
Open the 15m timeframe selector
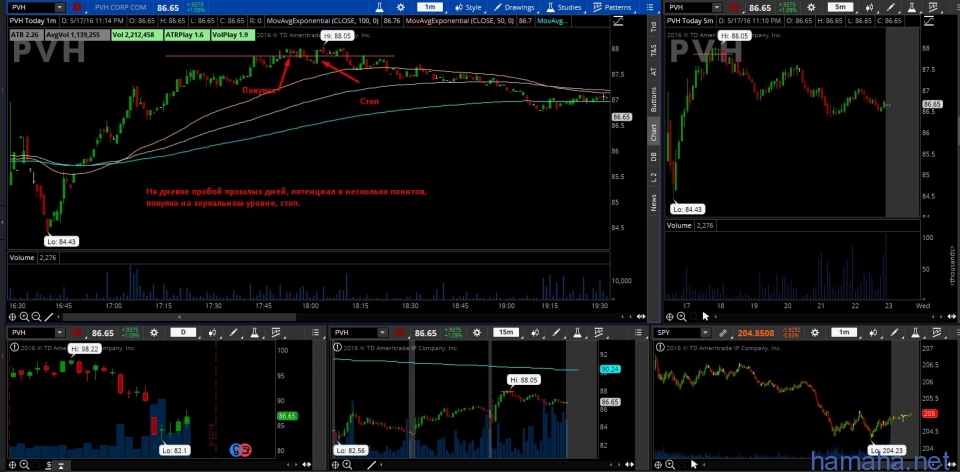click(x=506, y=332)
